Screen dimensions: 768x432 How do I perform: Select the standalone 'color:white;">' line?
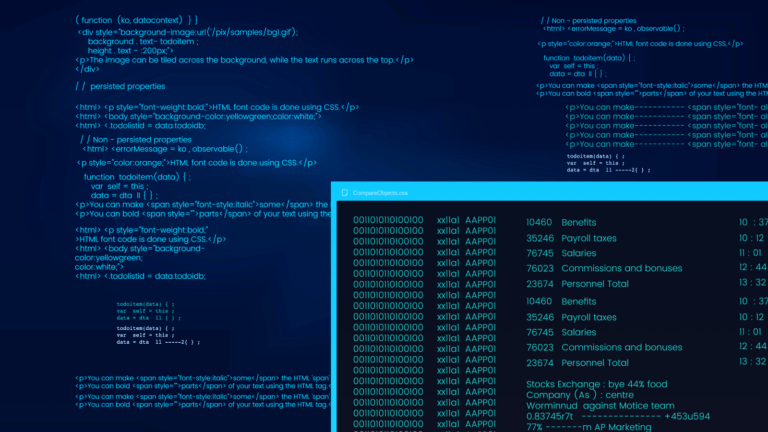coord(99,267)
